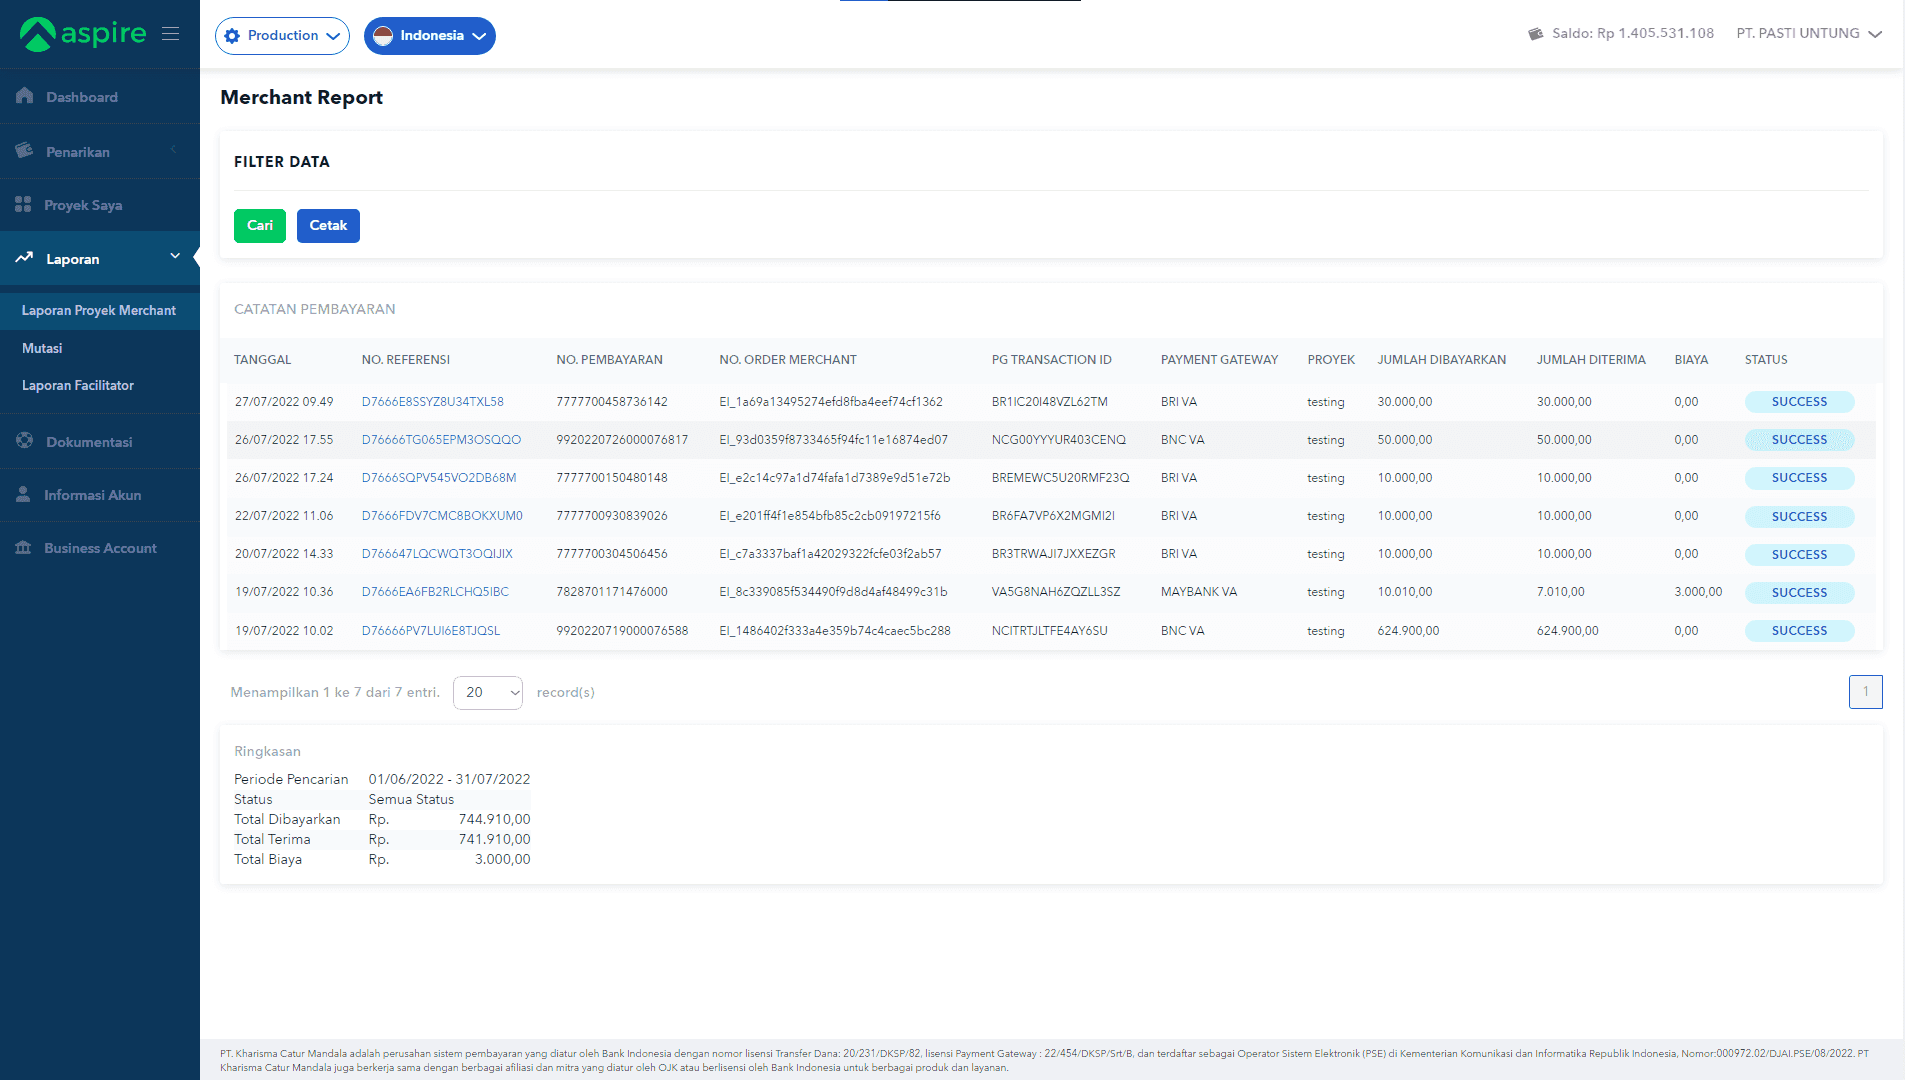Open the Proyek Saya menu item
This screenshot has width=1905, height=1080.
pos(100,205)
